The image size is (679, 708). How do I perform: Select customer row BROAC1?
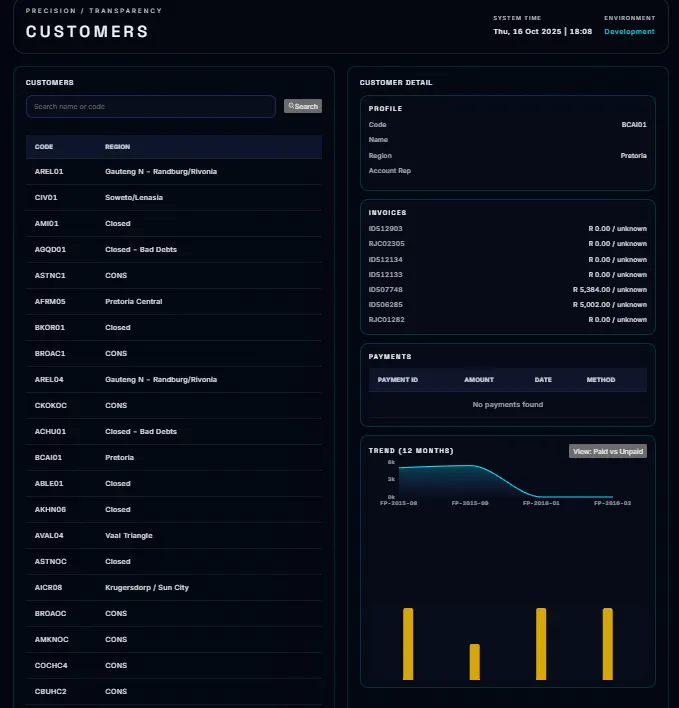coord(174,354)
